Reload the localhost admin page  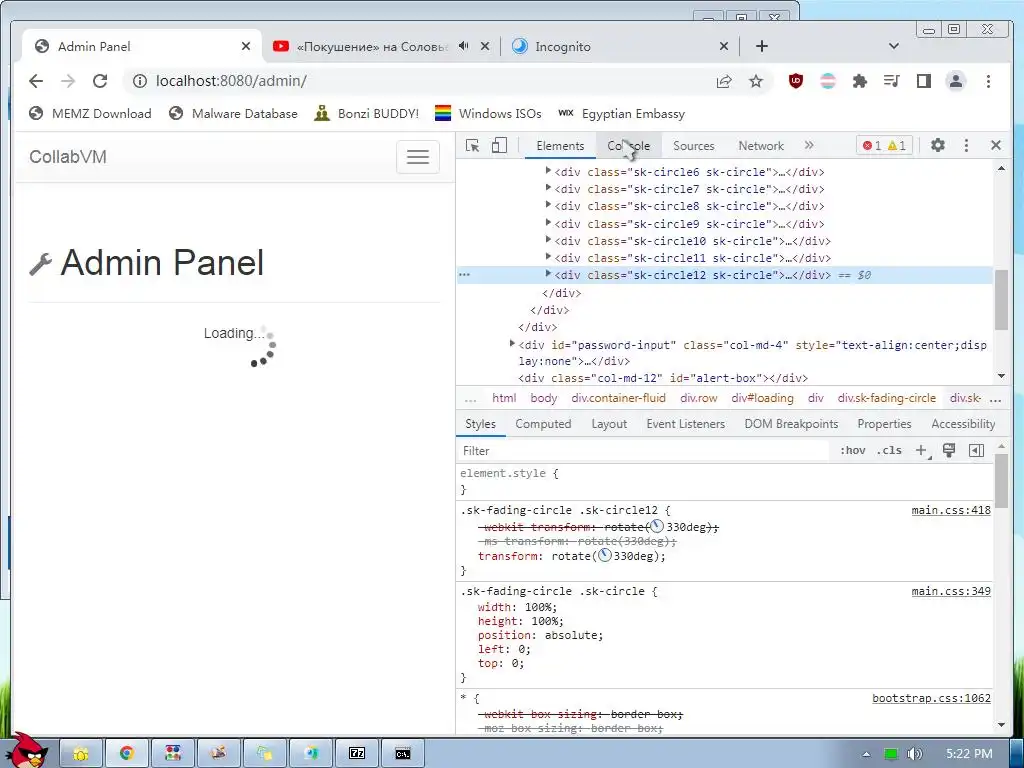tap(100, 81)
